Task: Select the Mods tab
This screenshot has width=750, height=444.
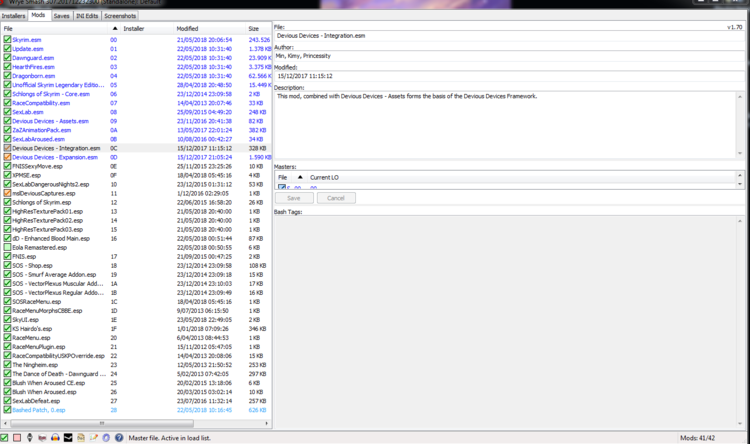Action: click(38, 15)
